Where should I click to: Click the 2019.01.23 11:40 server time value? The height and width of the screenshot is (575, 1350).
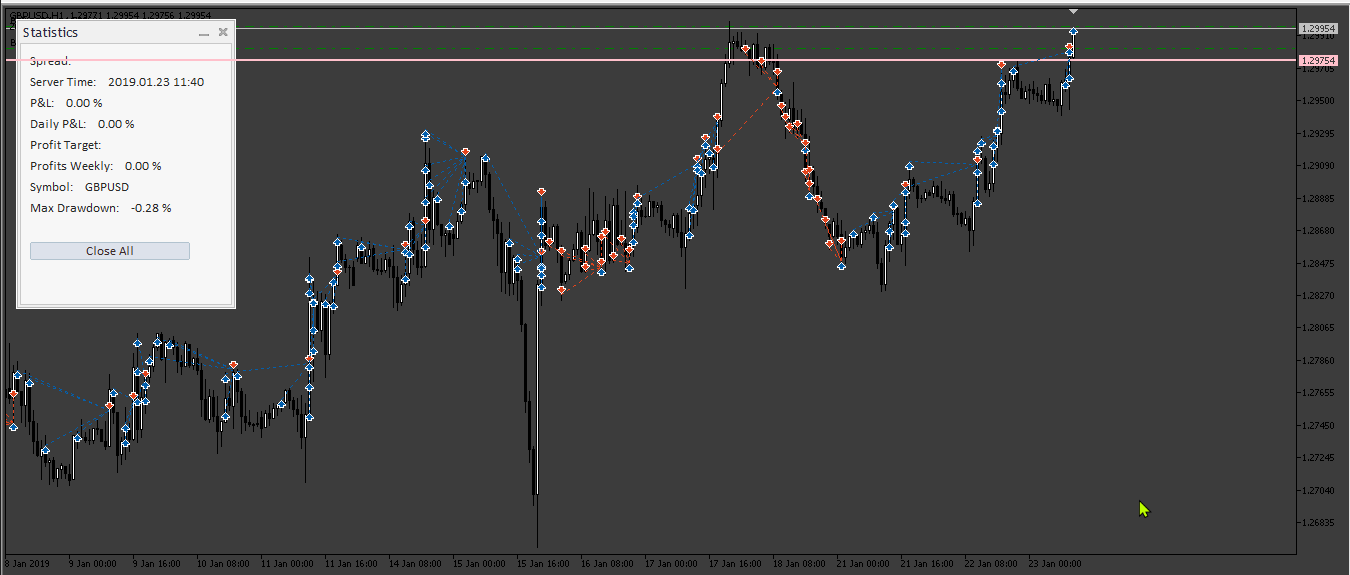coord(156,82)
